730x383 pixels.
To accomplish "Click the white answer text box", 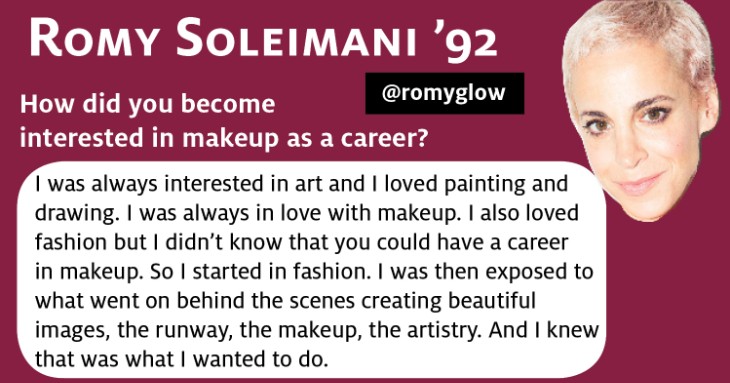I will 312,270.
